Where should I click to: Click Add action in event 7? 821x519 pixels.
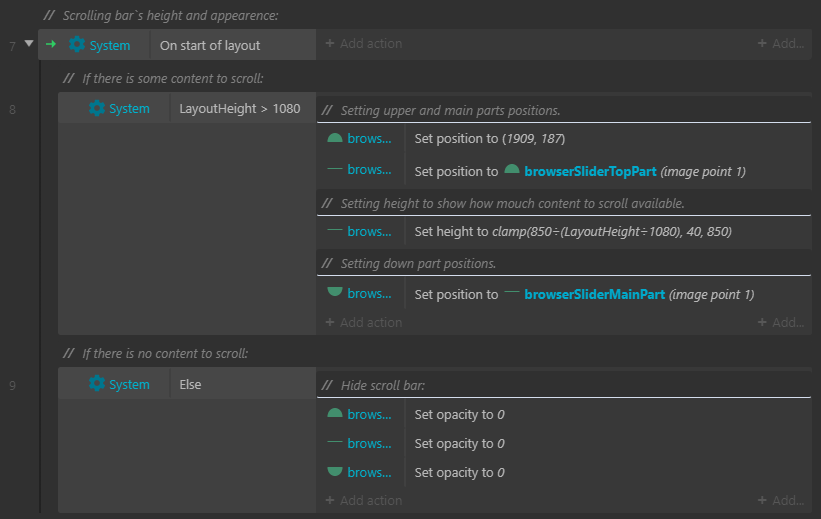pyautogui.click(x=364, y=43)
